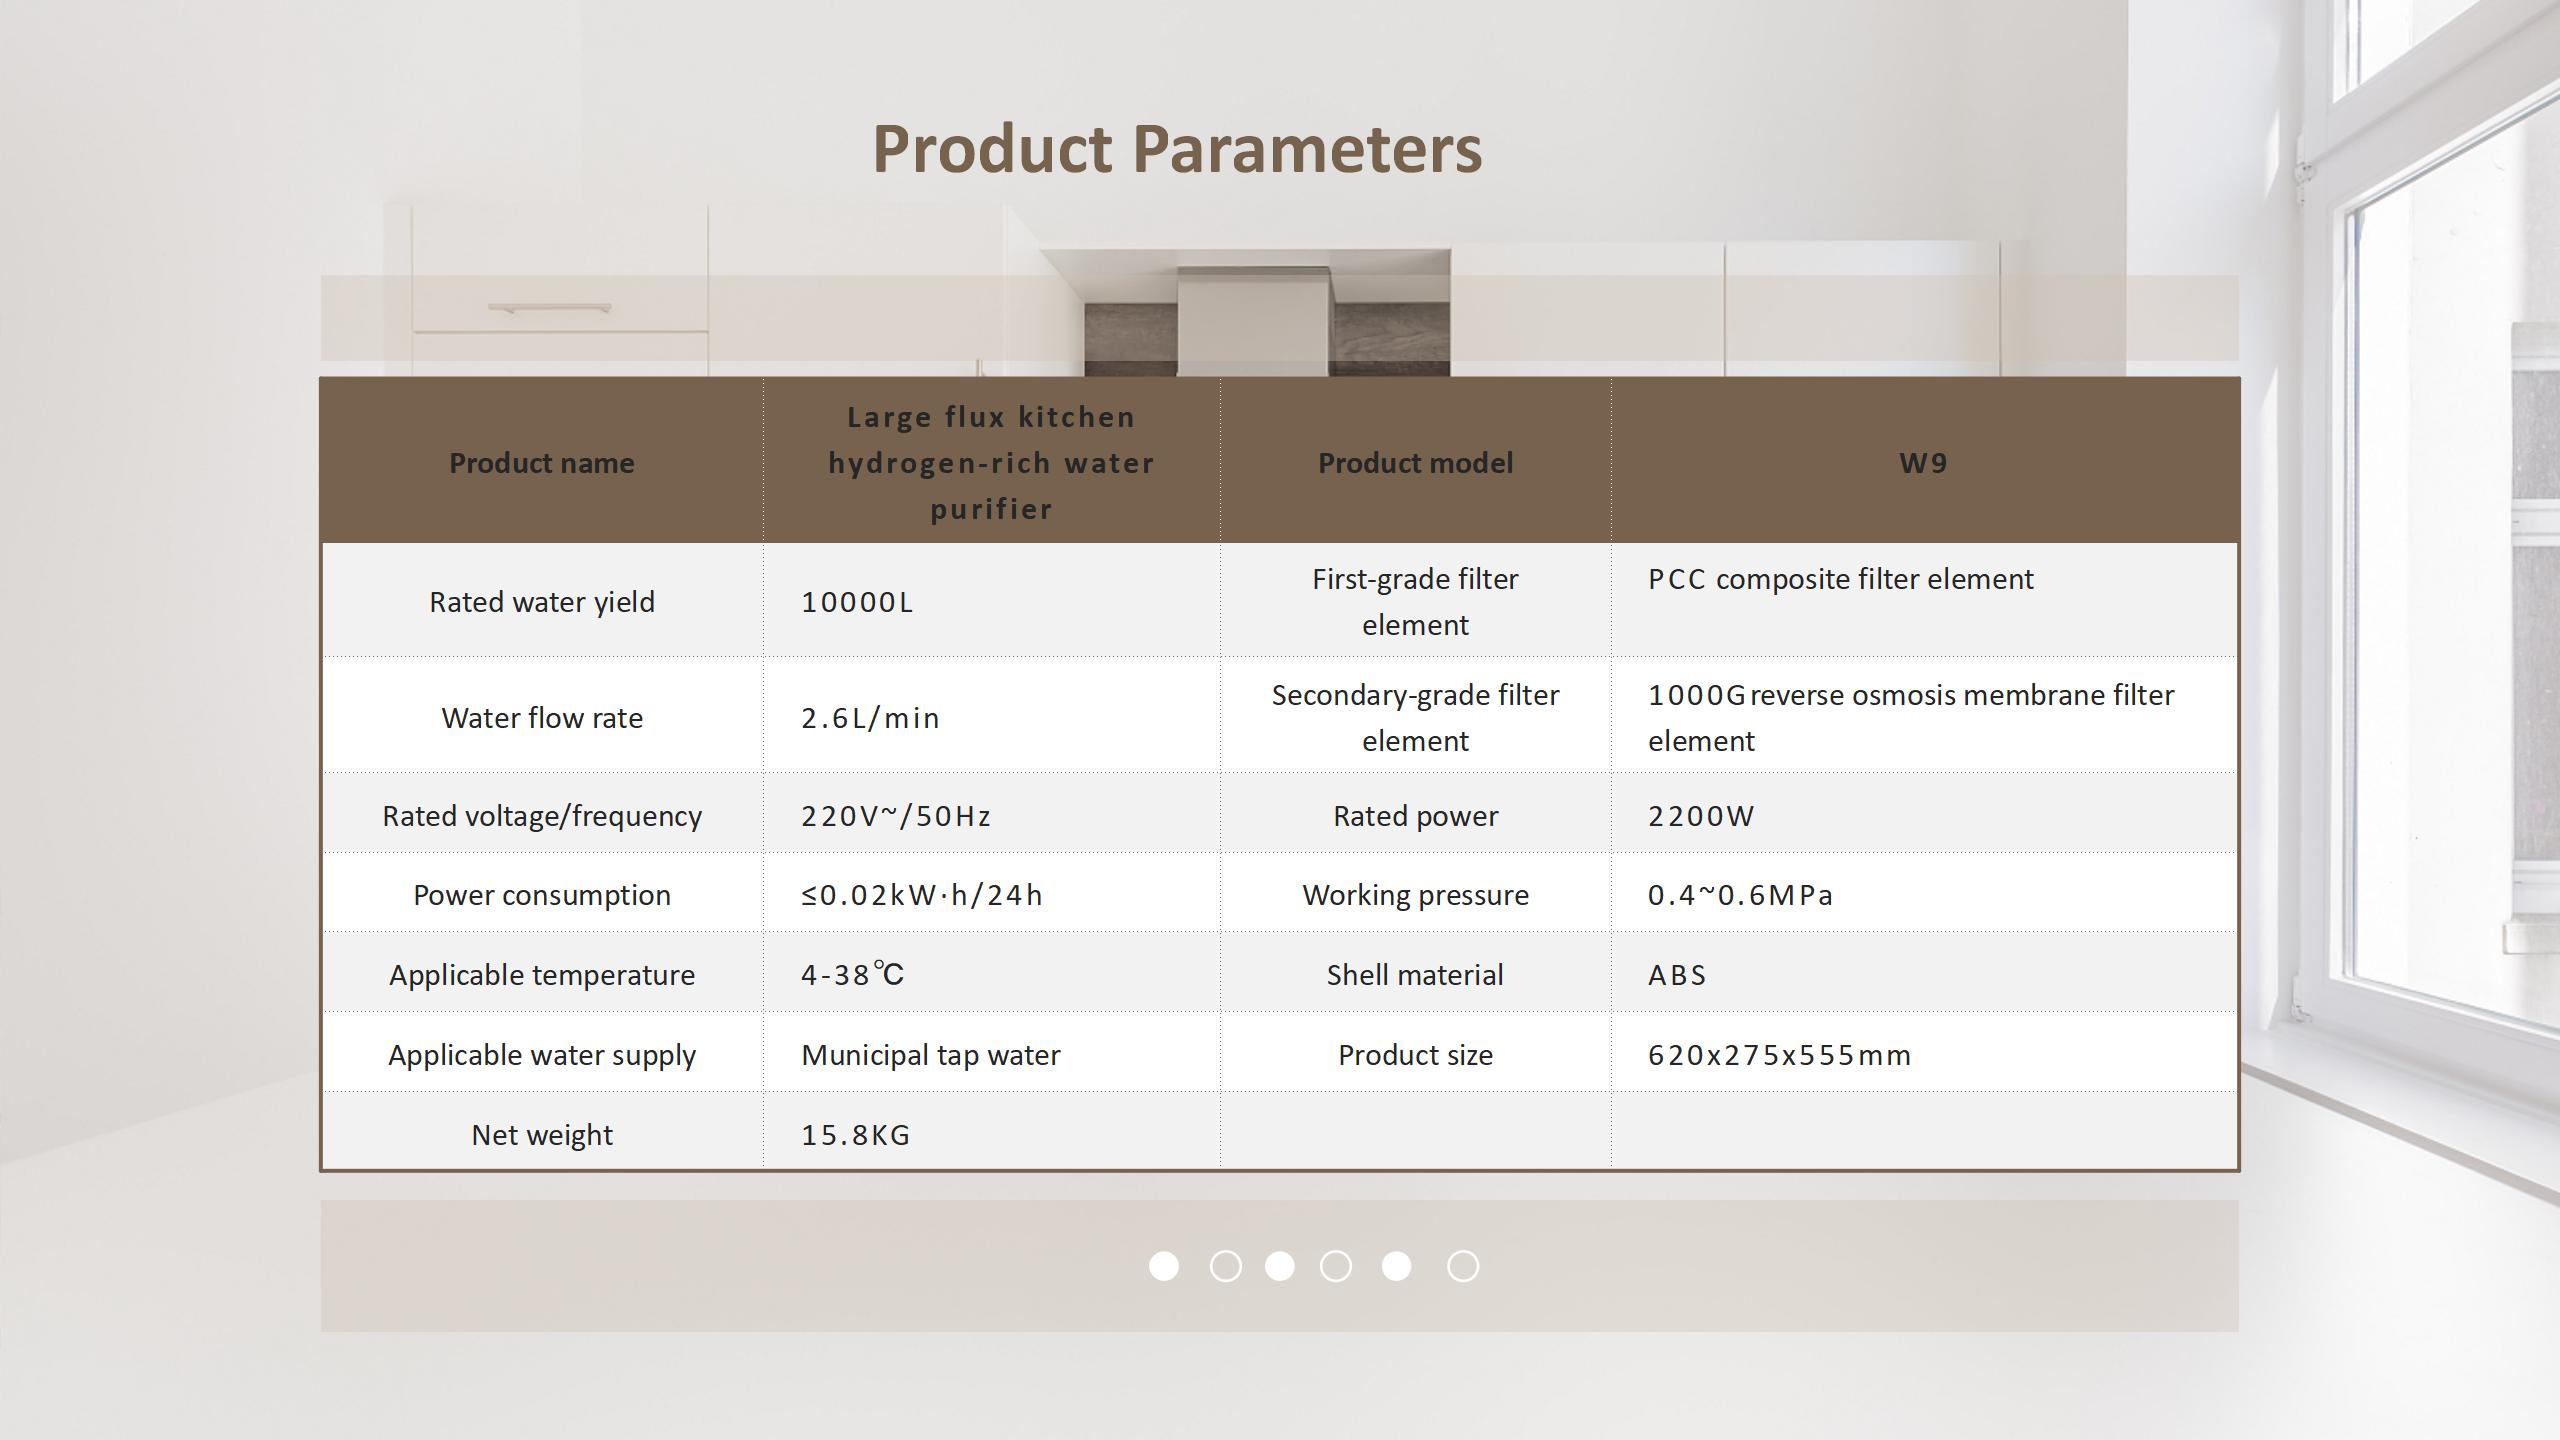Jump to the fifth pagination dot
Image resolution: width=2560 pixels, height=1440 pixels.
click(x=1396, y=1266)
